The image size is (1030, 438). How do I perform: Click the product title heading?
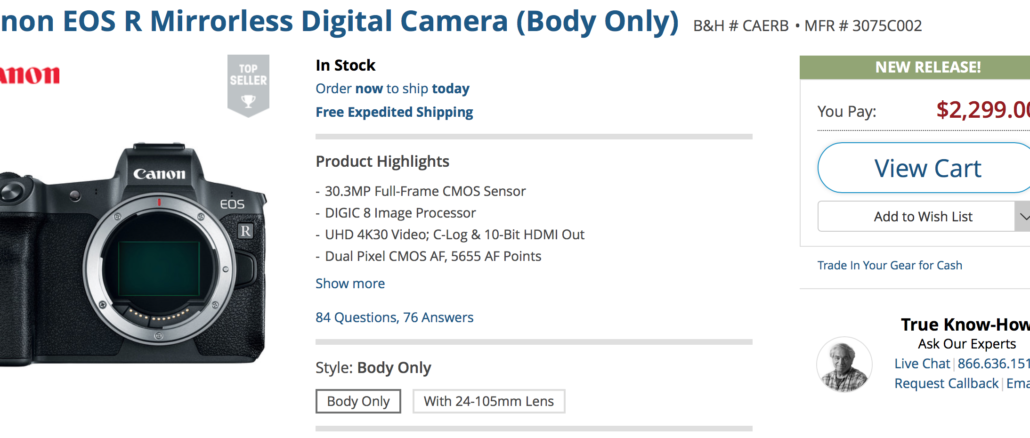tap(339, 22)
